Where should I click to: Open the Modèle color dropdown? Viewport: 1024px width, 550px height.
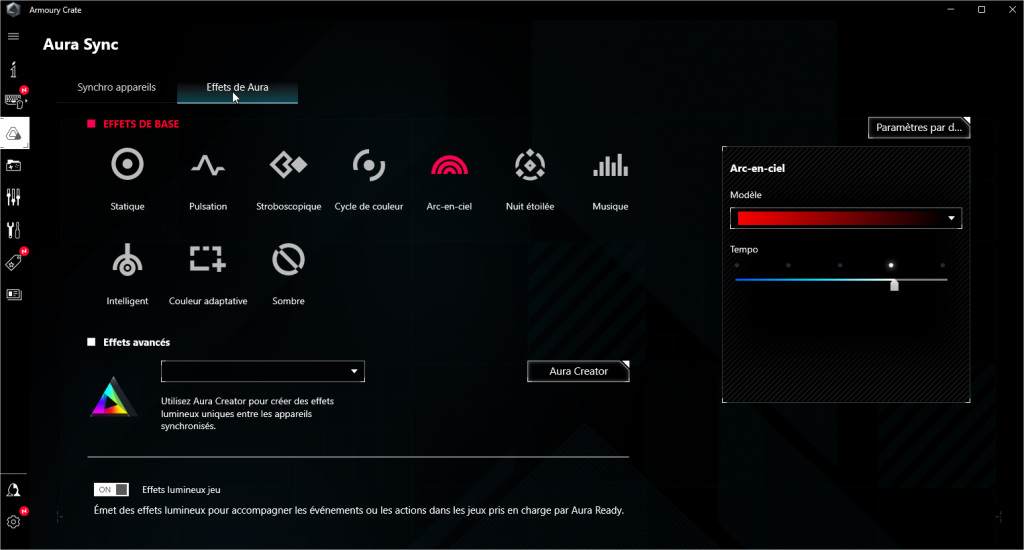845,218
